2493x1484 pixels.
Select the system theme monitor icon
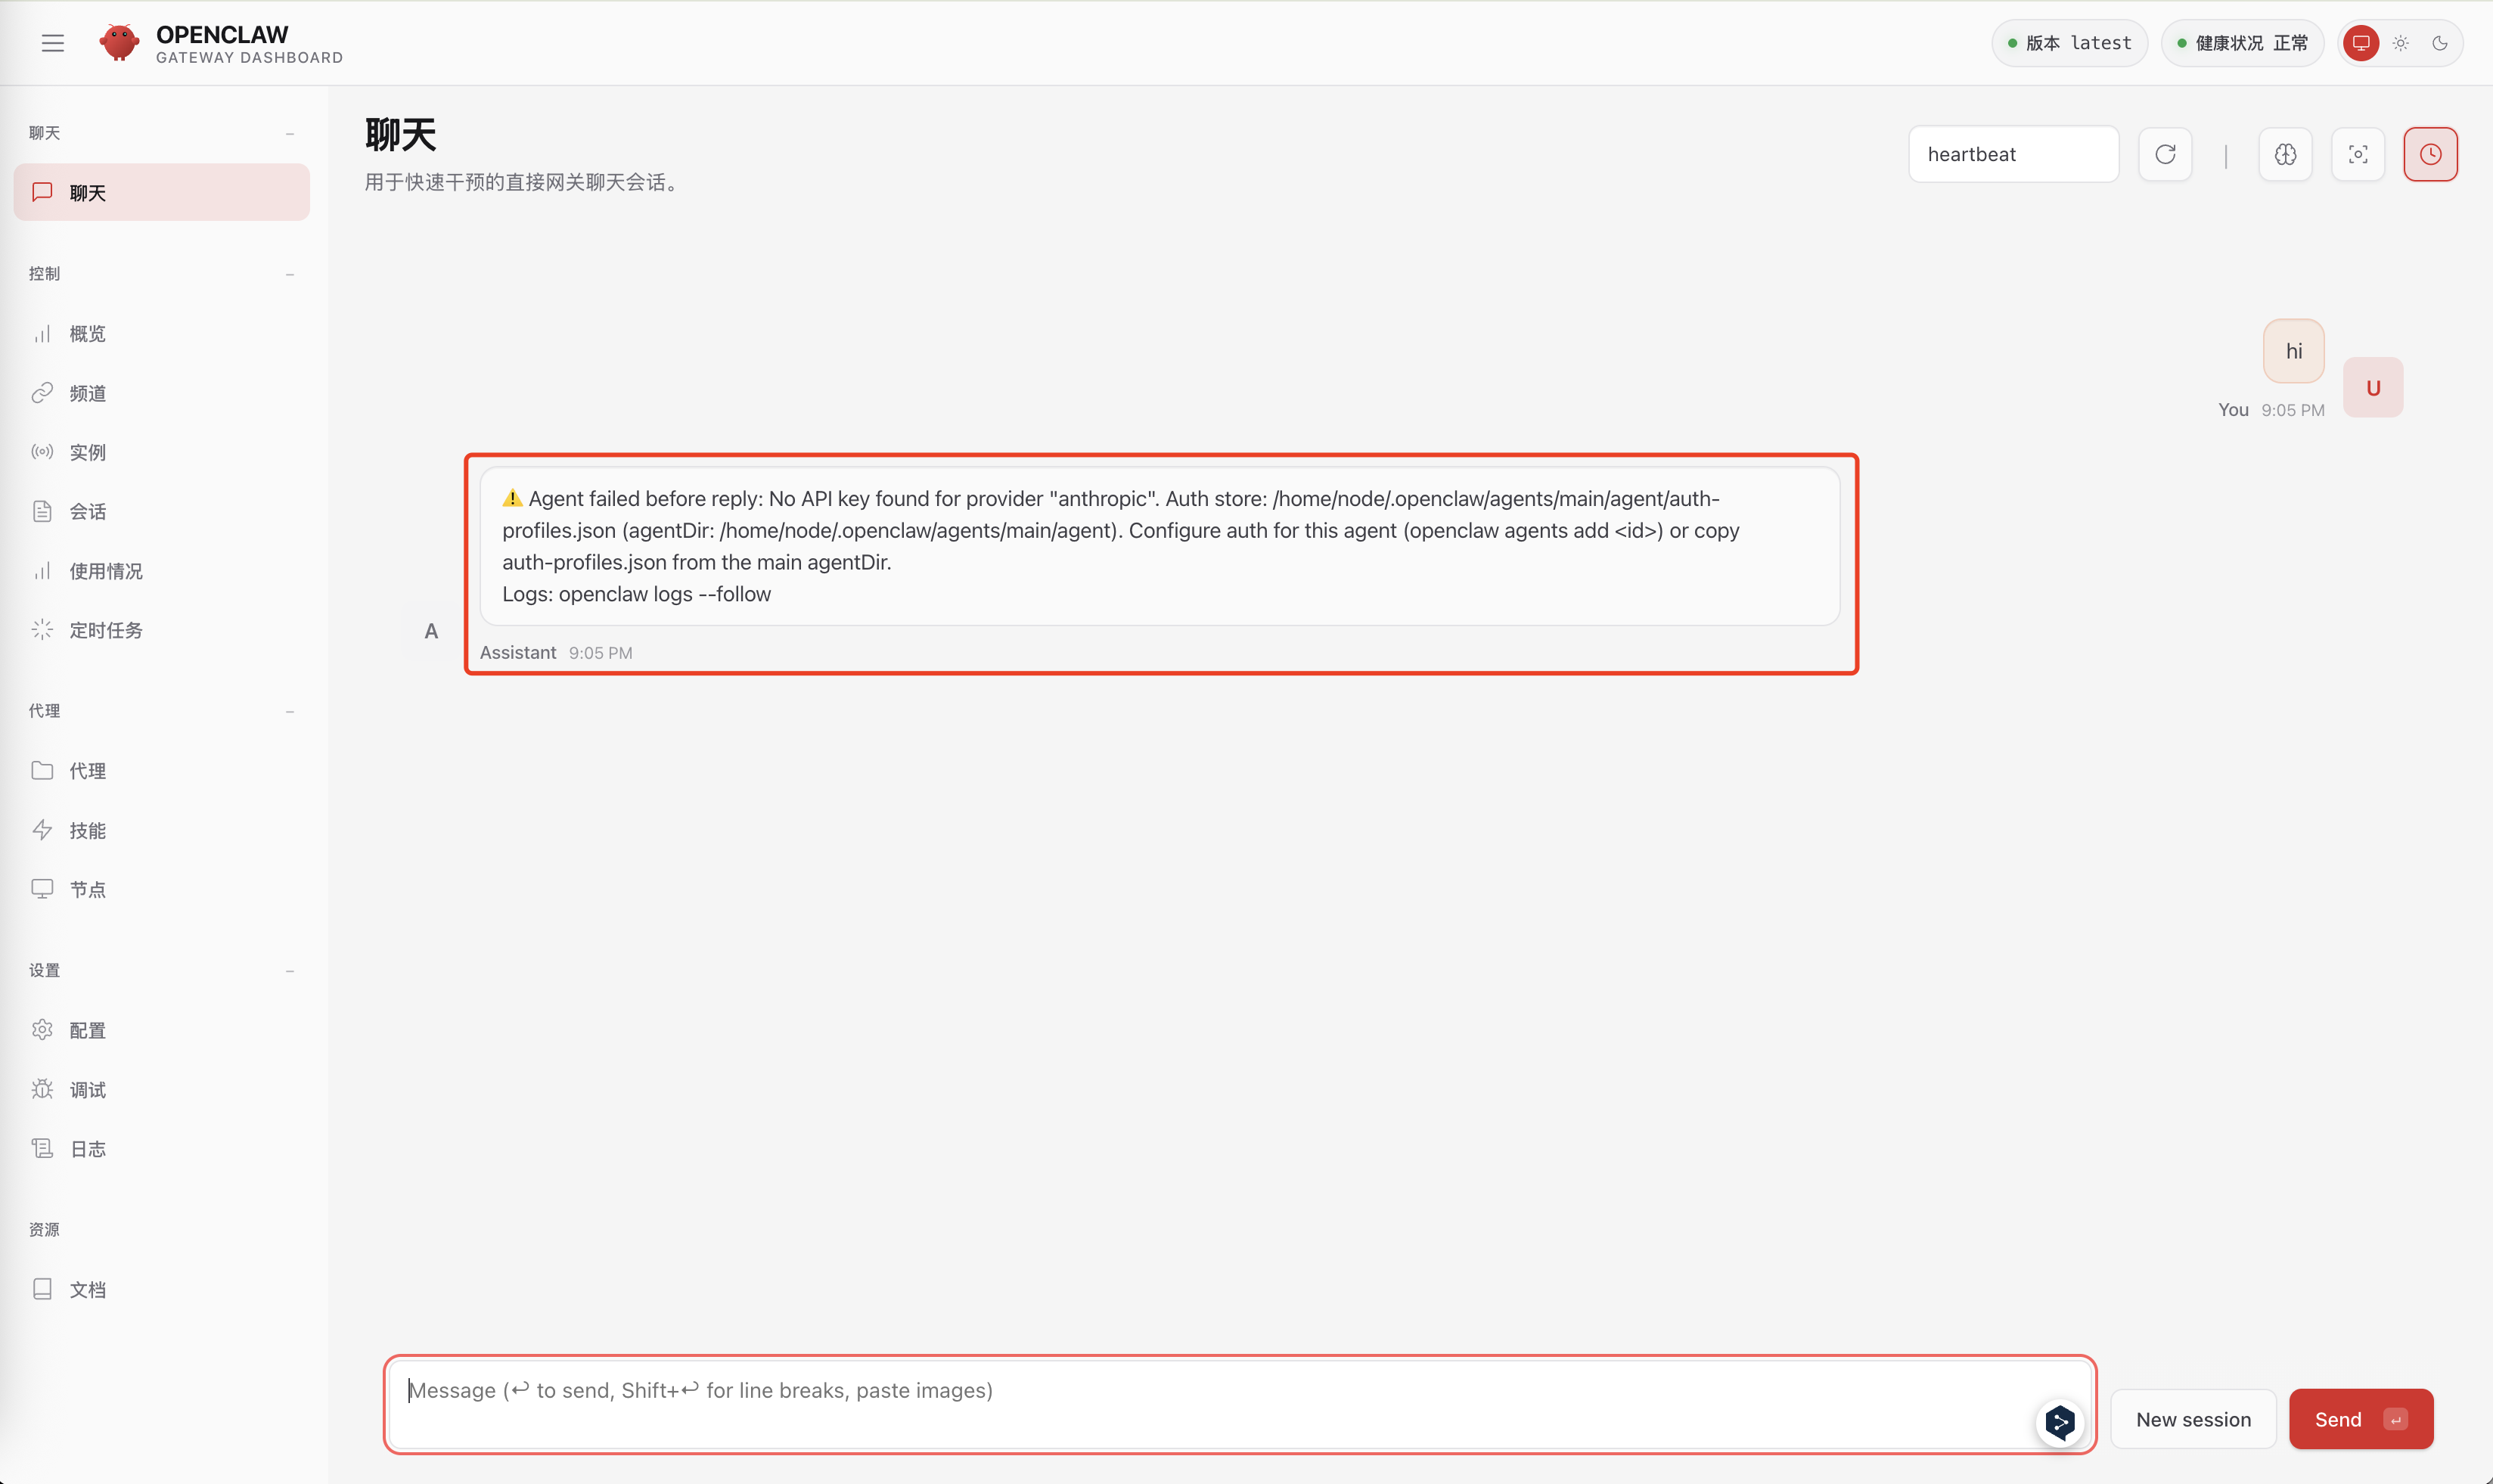point(2361,43)
